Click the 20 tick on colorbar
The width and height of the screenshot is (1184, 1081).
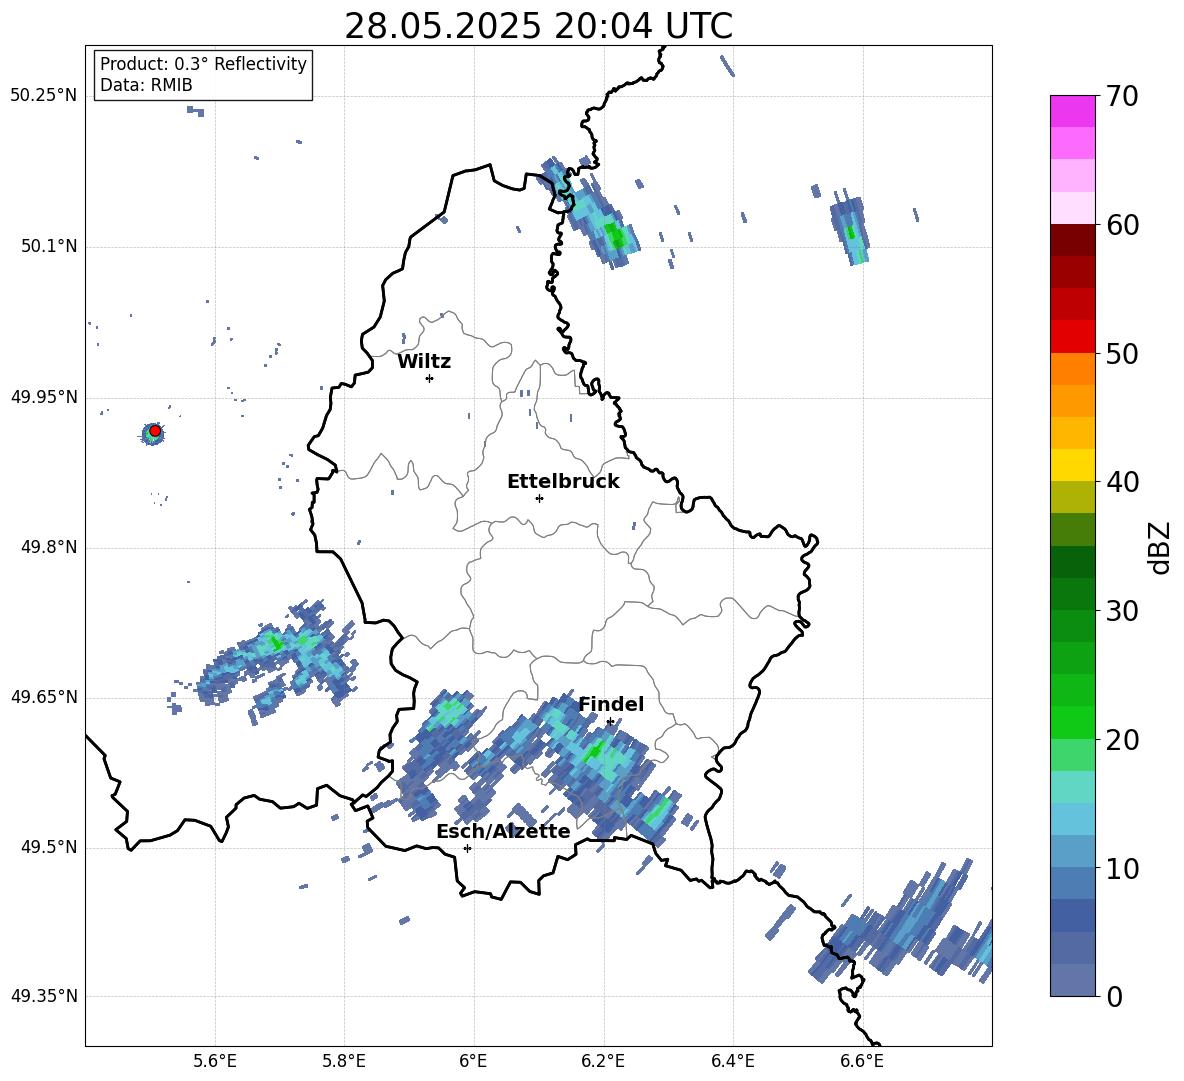coord(1121,740)
